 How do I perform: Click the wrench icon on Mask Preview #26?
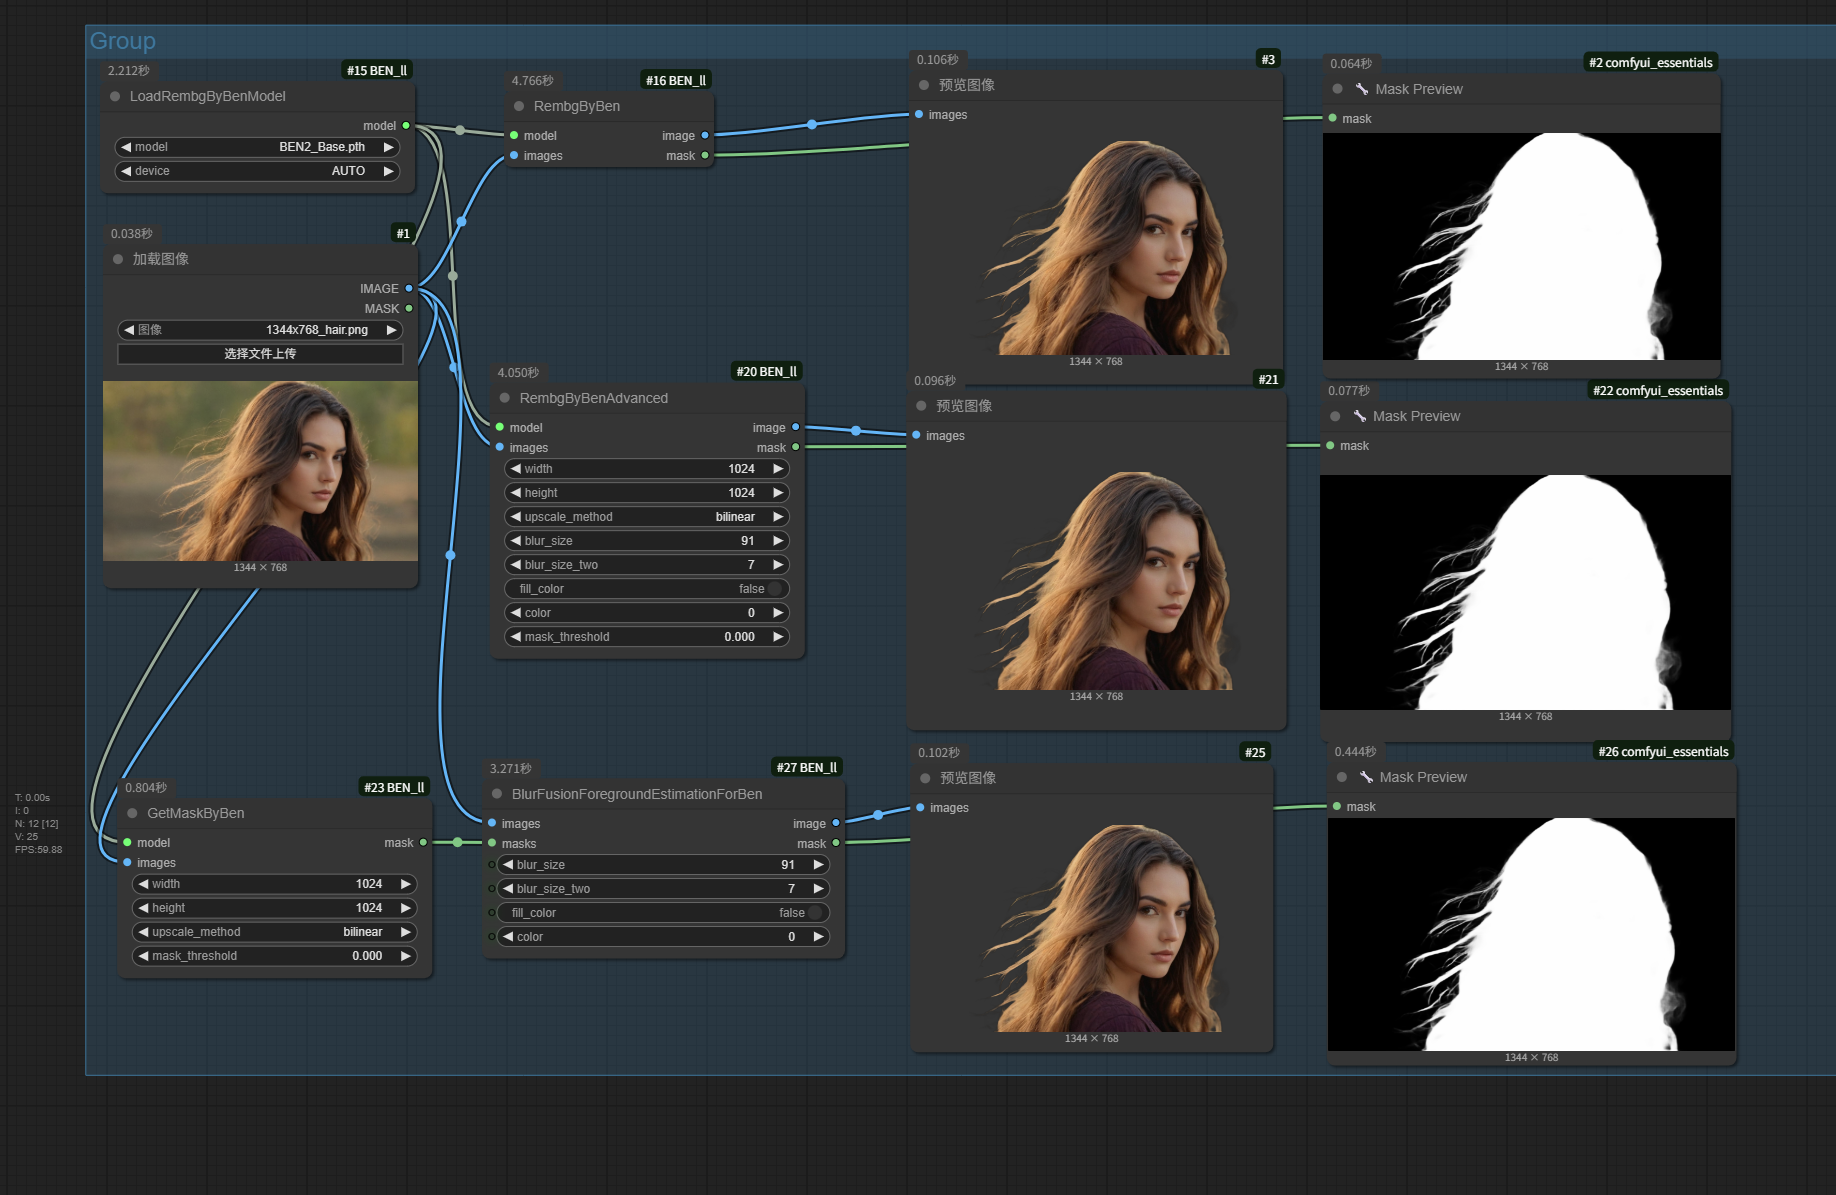[x=1366, y=778]
